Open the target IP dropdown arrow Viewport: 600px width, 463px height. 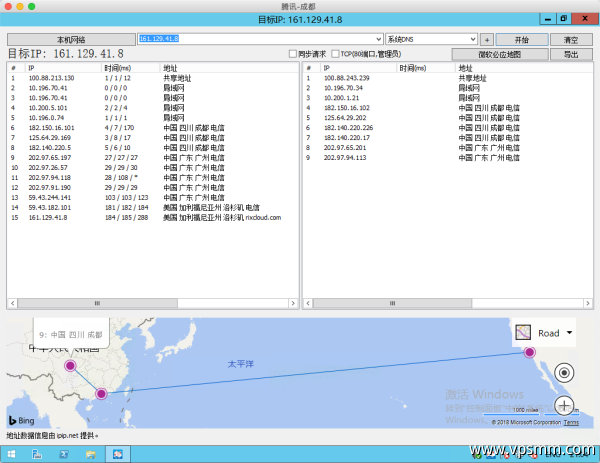[378, 39]
